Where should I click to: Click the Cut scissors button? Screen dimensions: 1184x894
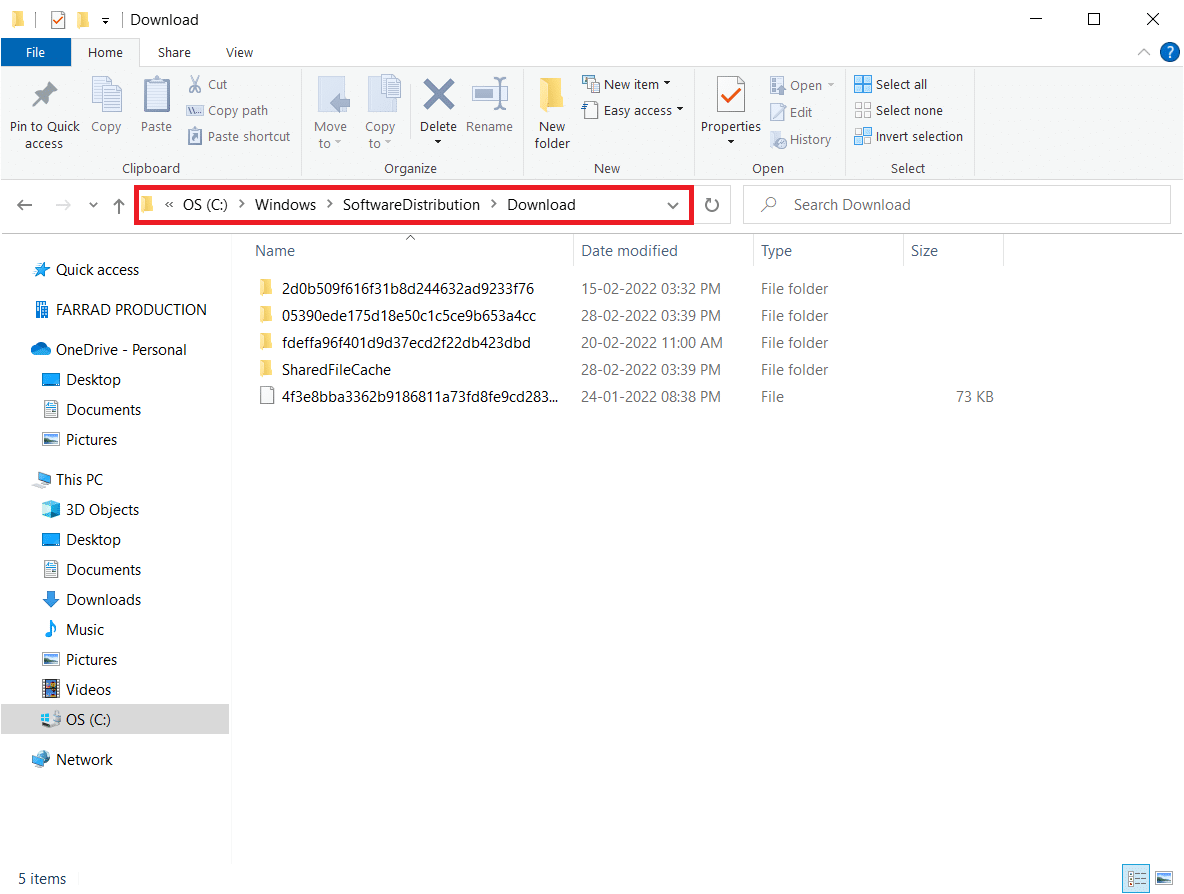coord(208,85)
